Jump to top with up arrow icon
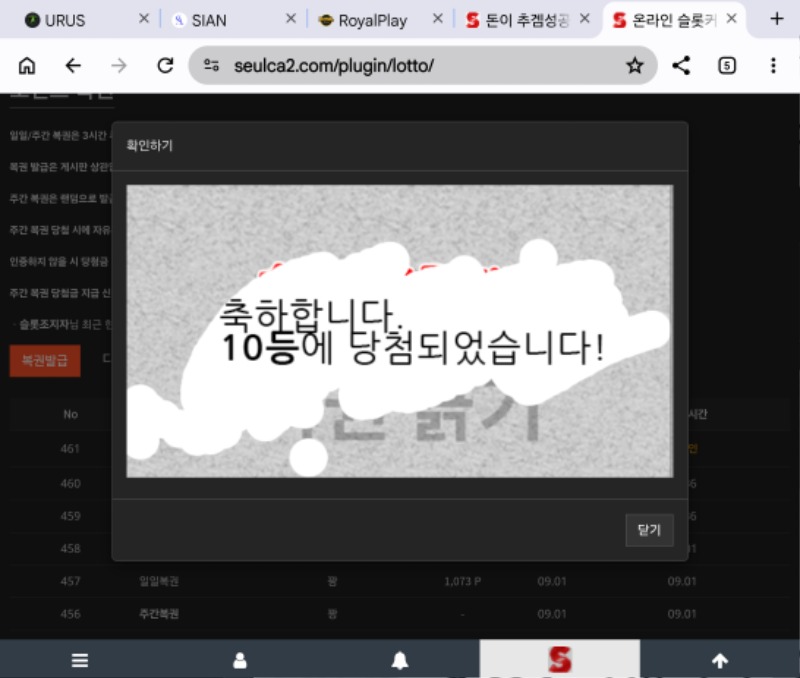The image size is (800, 678). 720,660
